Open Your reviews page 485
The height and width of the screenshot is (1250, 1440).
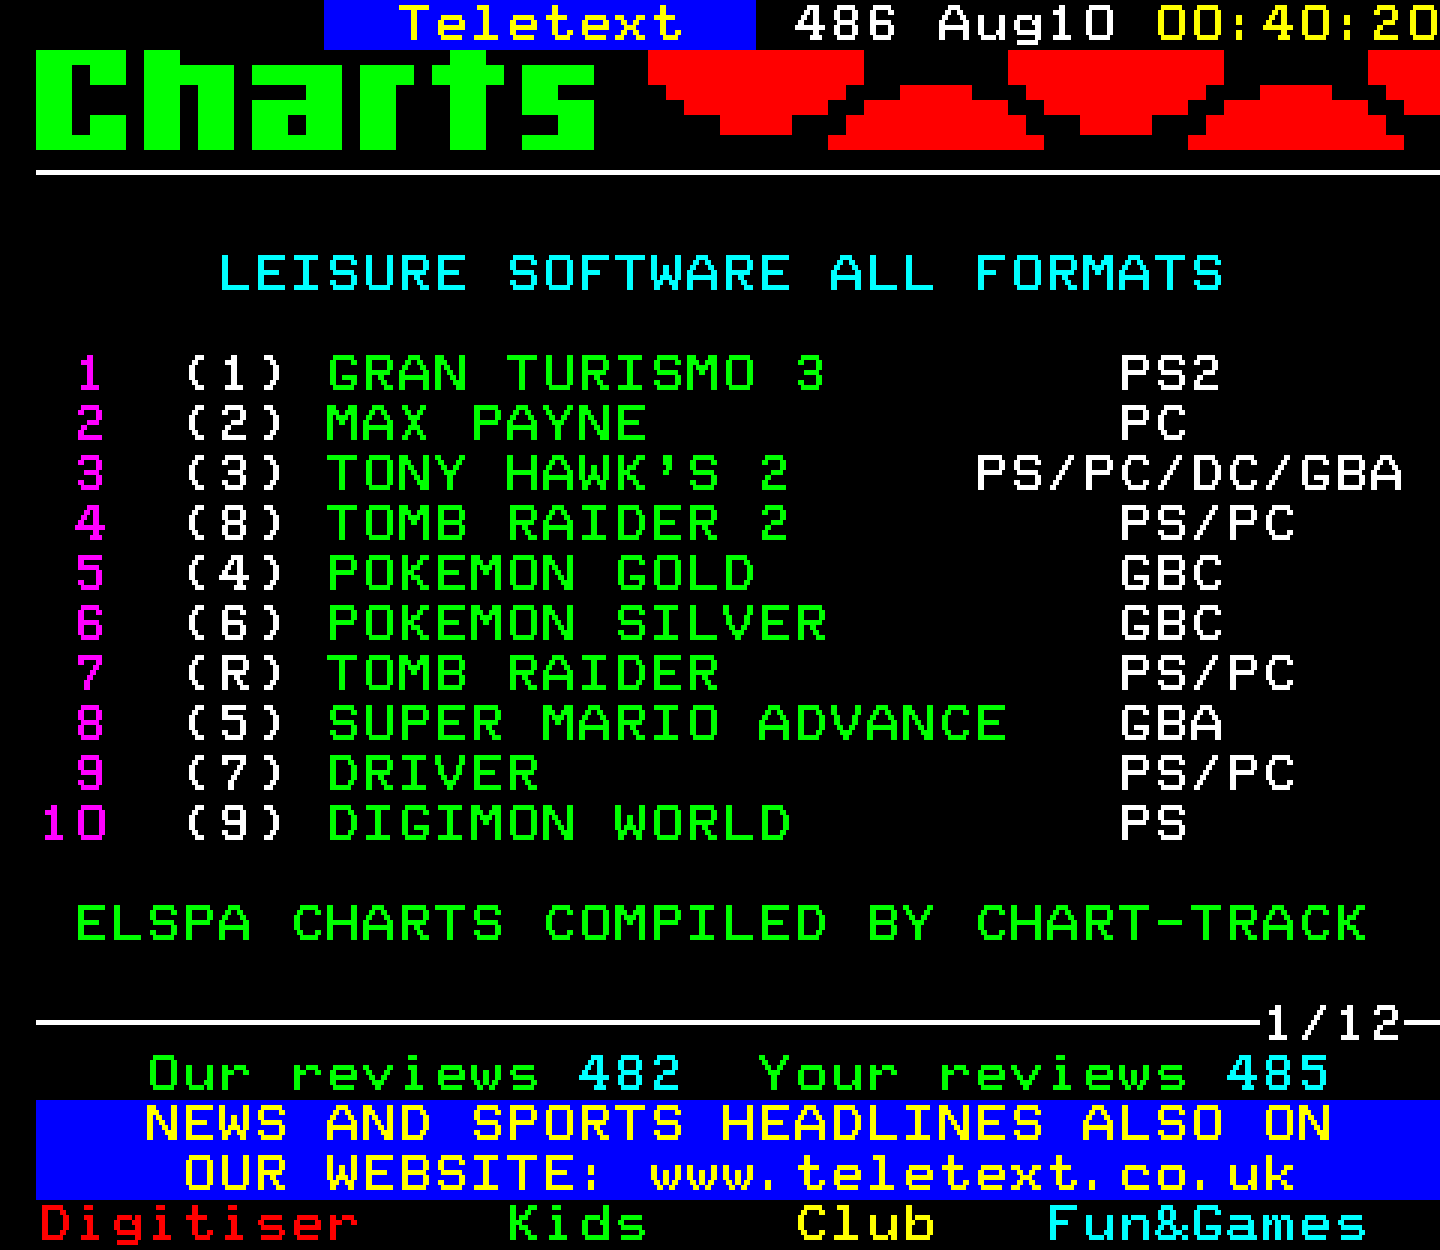1045,1072
